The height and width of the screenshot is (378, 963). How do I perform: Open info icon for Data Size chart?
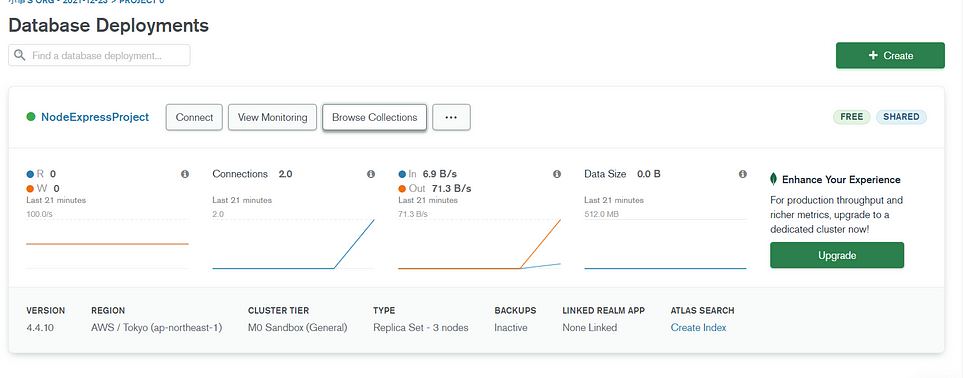[743, 175]
